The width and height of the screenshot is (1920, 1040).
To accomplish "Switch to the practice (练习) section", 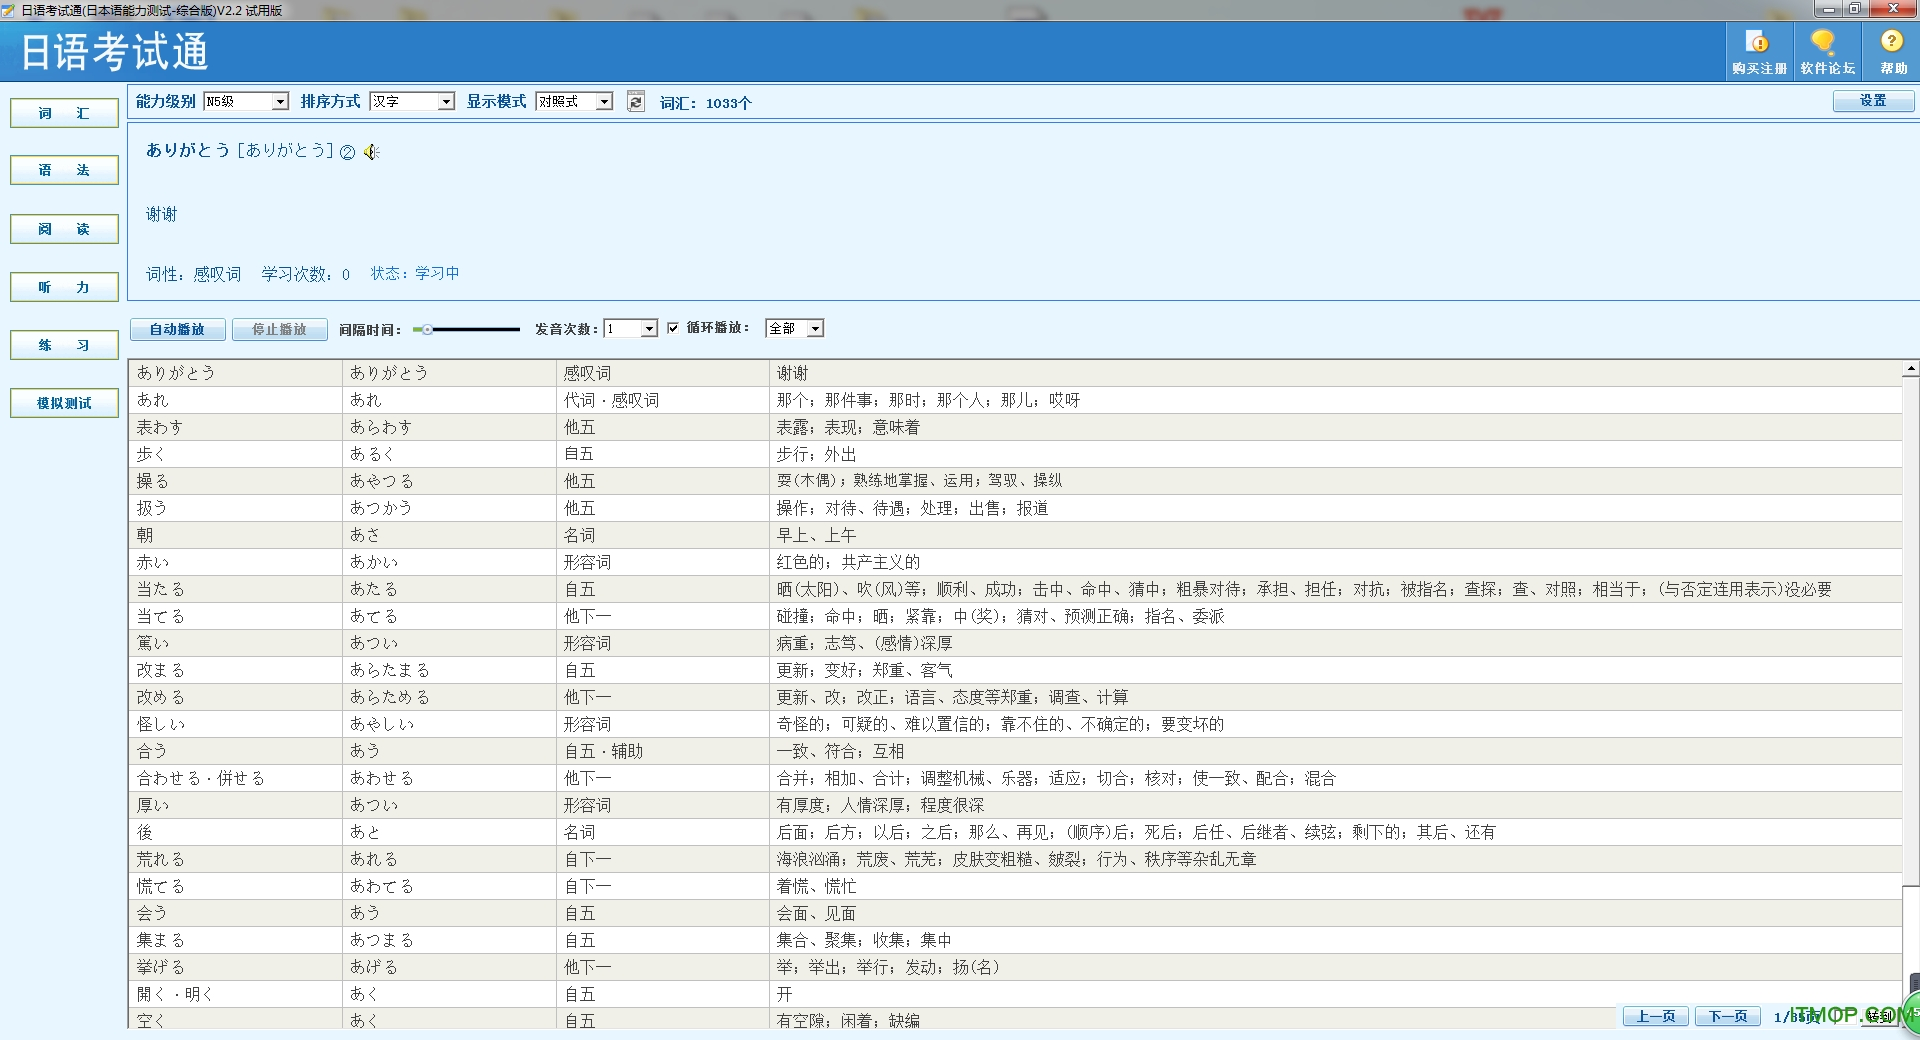I will (64, 345).
